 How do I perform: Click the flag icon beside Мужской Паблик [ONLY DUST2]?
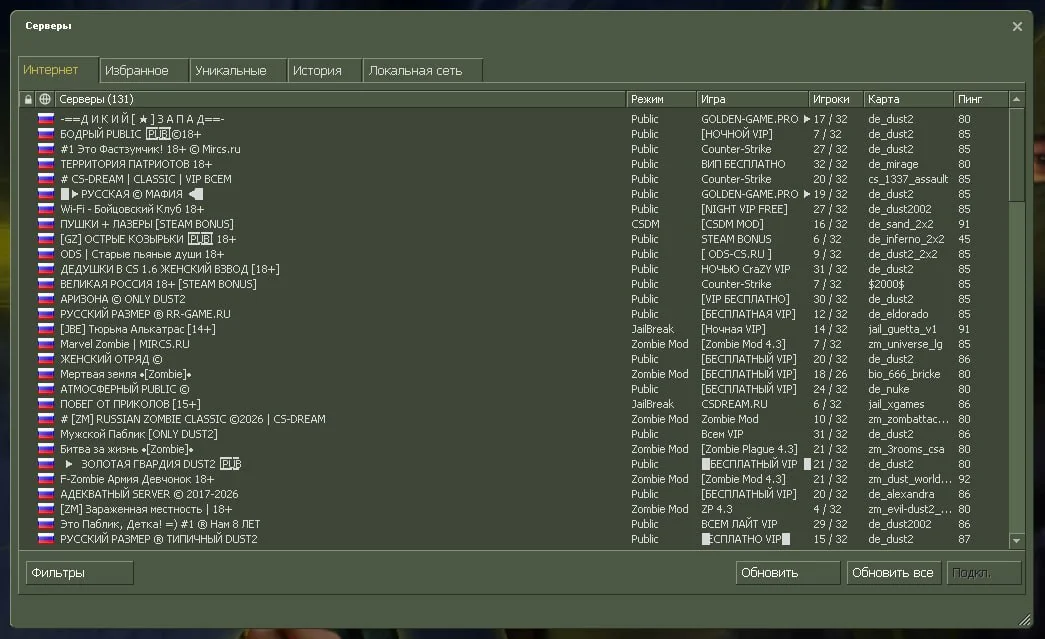click(46, 434)
